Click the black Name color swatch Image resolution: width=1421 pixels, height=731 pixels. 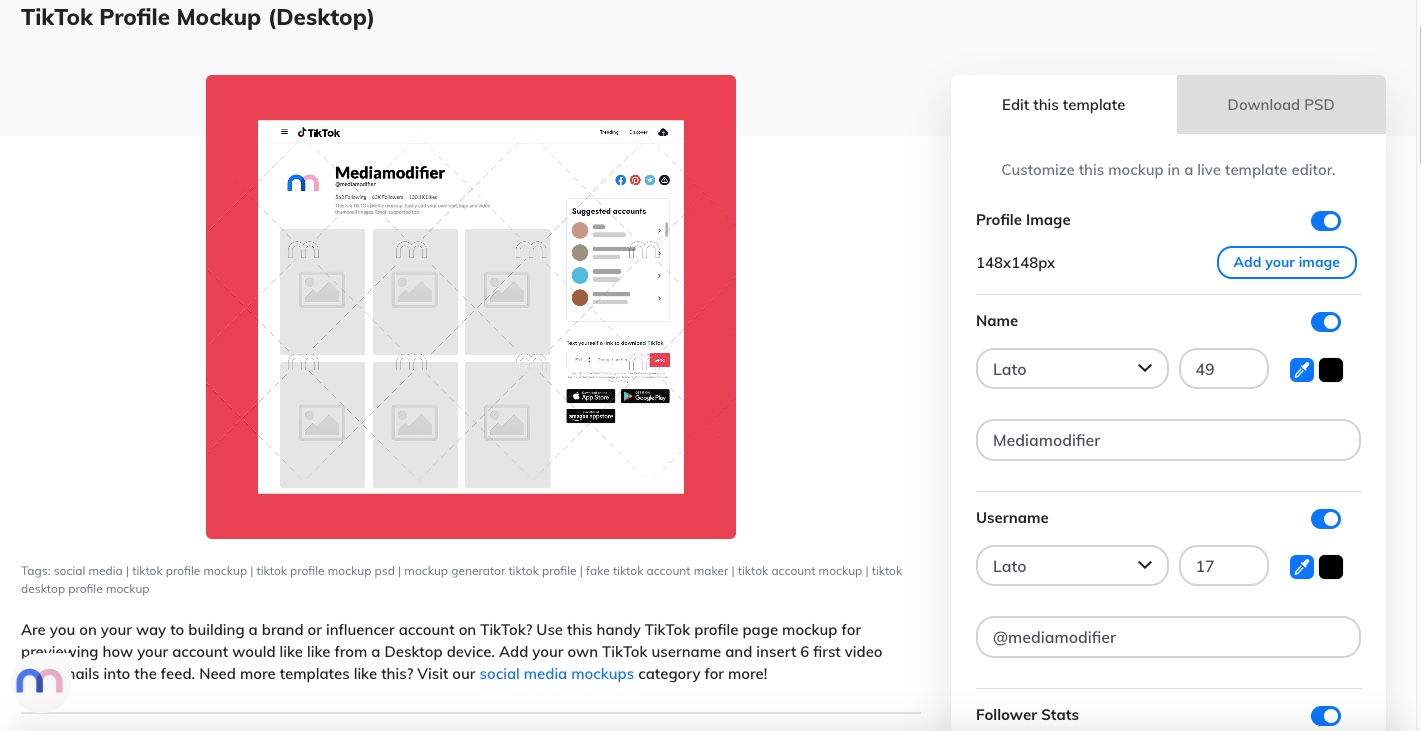point(1331,370)
